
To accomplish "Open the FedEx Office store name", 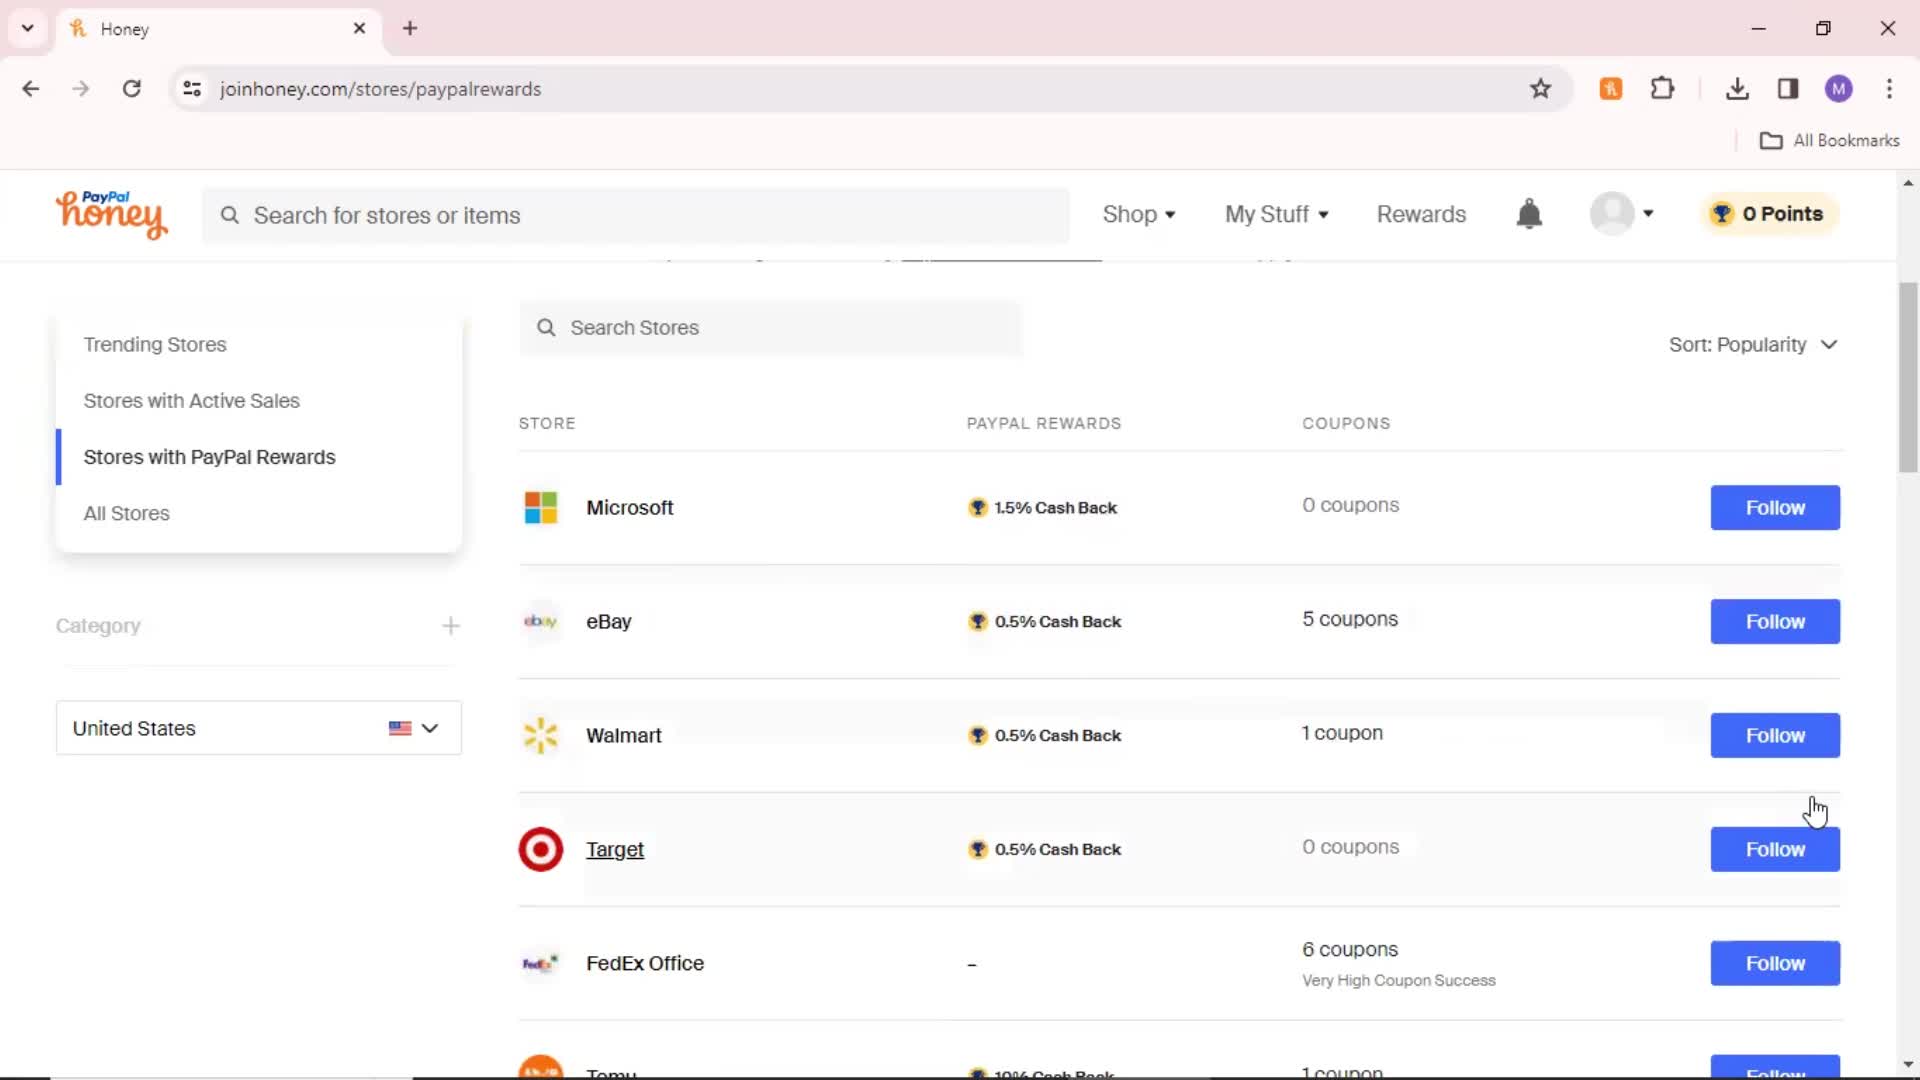I will pyautogui.click(x=644, y=964).
